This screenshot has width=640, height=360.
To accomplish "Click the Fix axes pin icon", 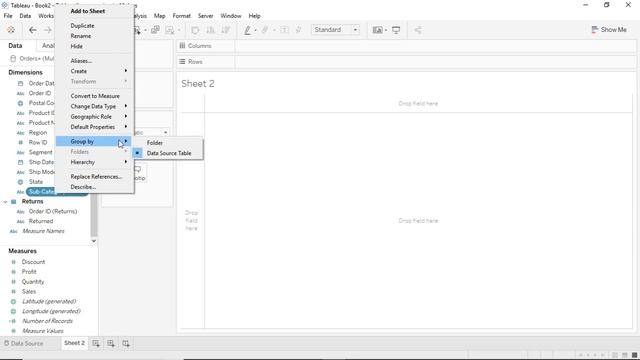I will pyautogui.click(x=298, y=30).
